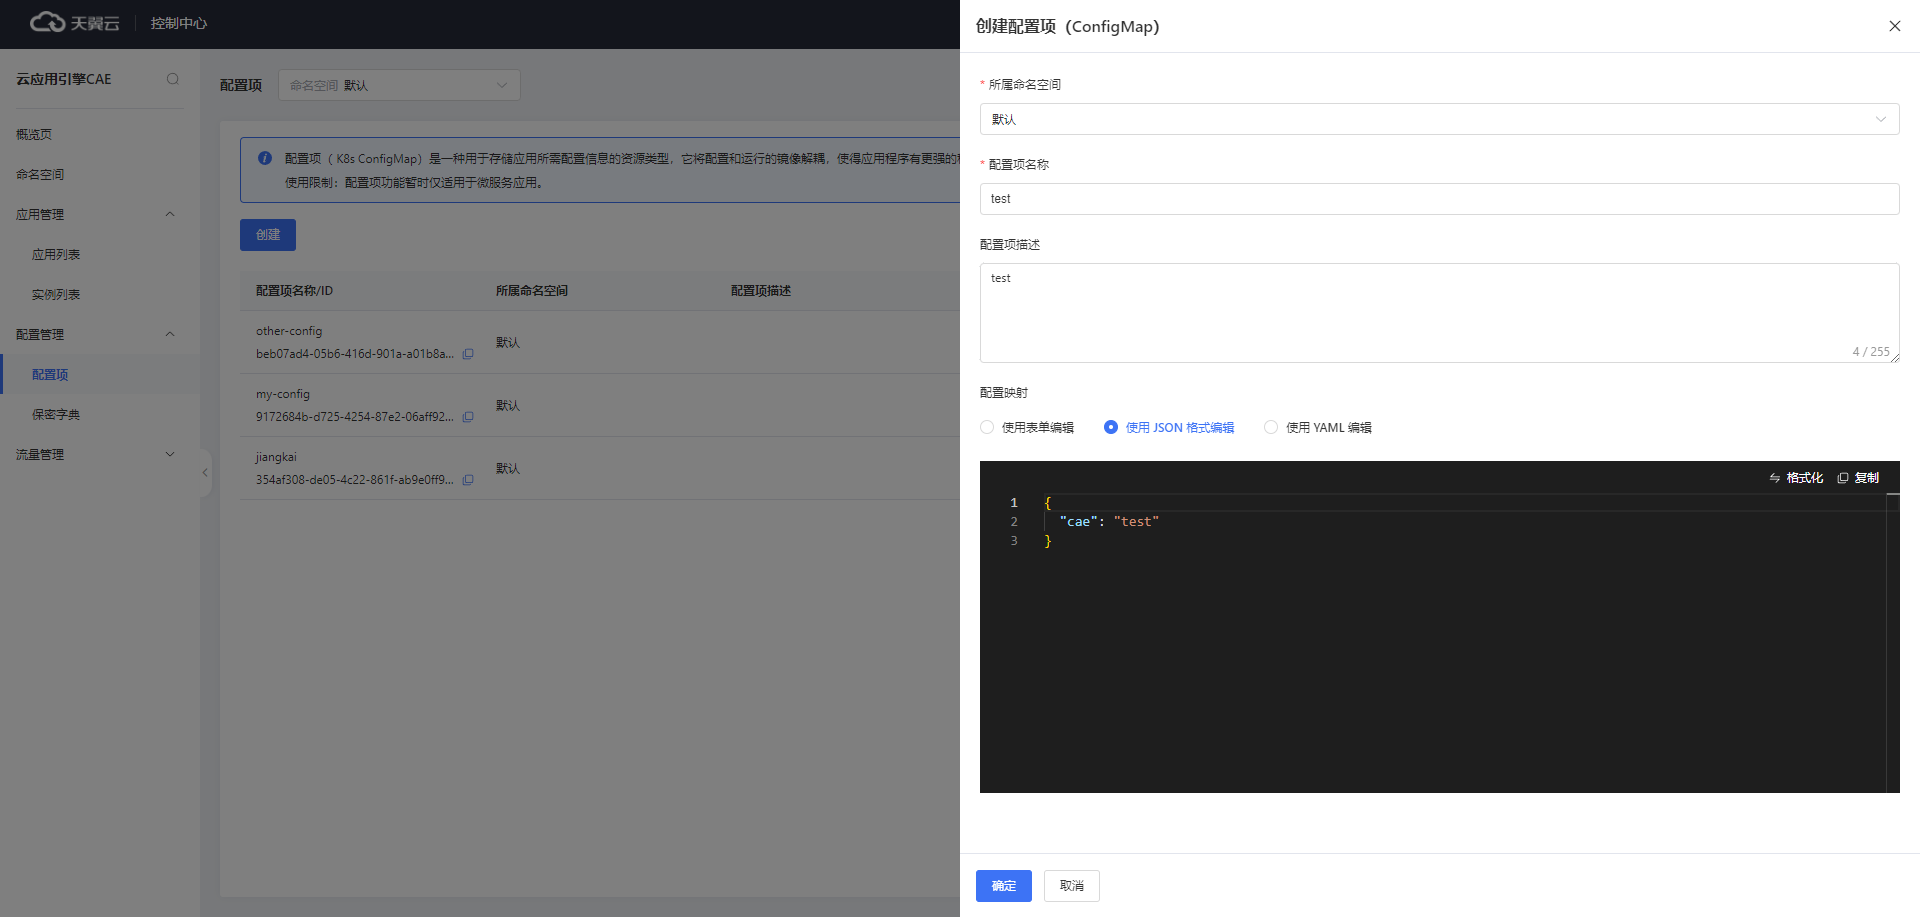Collapse the sidebar with the handle arrow

[205, 472]
